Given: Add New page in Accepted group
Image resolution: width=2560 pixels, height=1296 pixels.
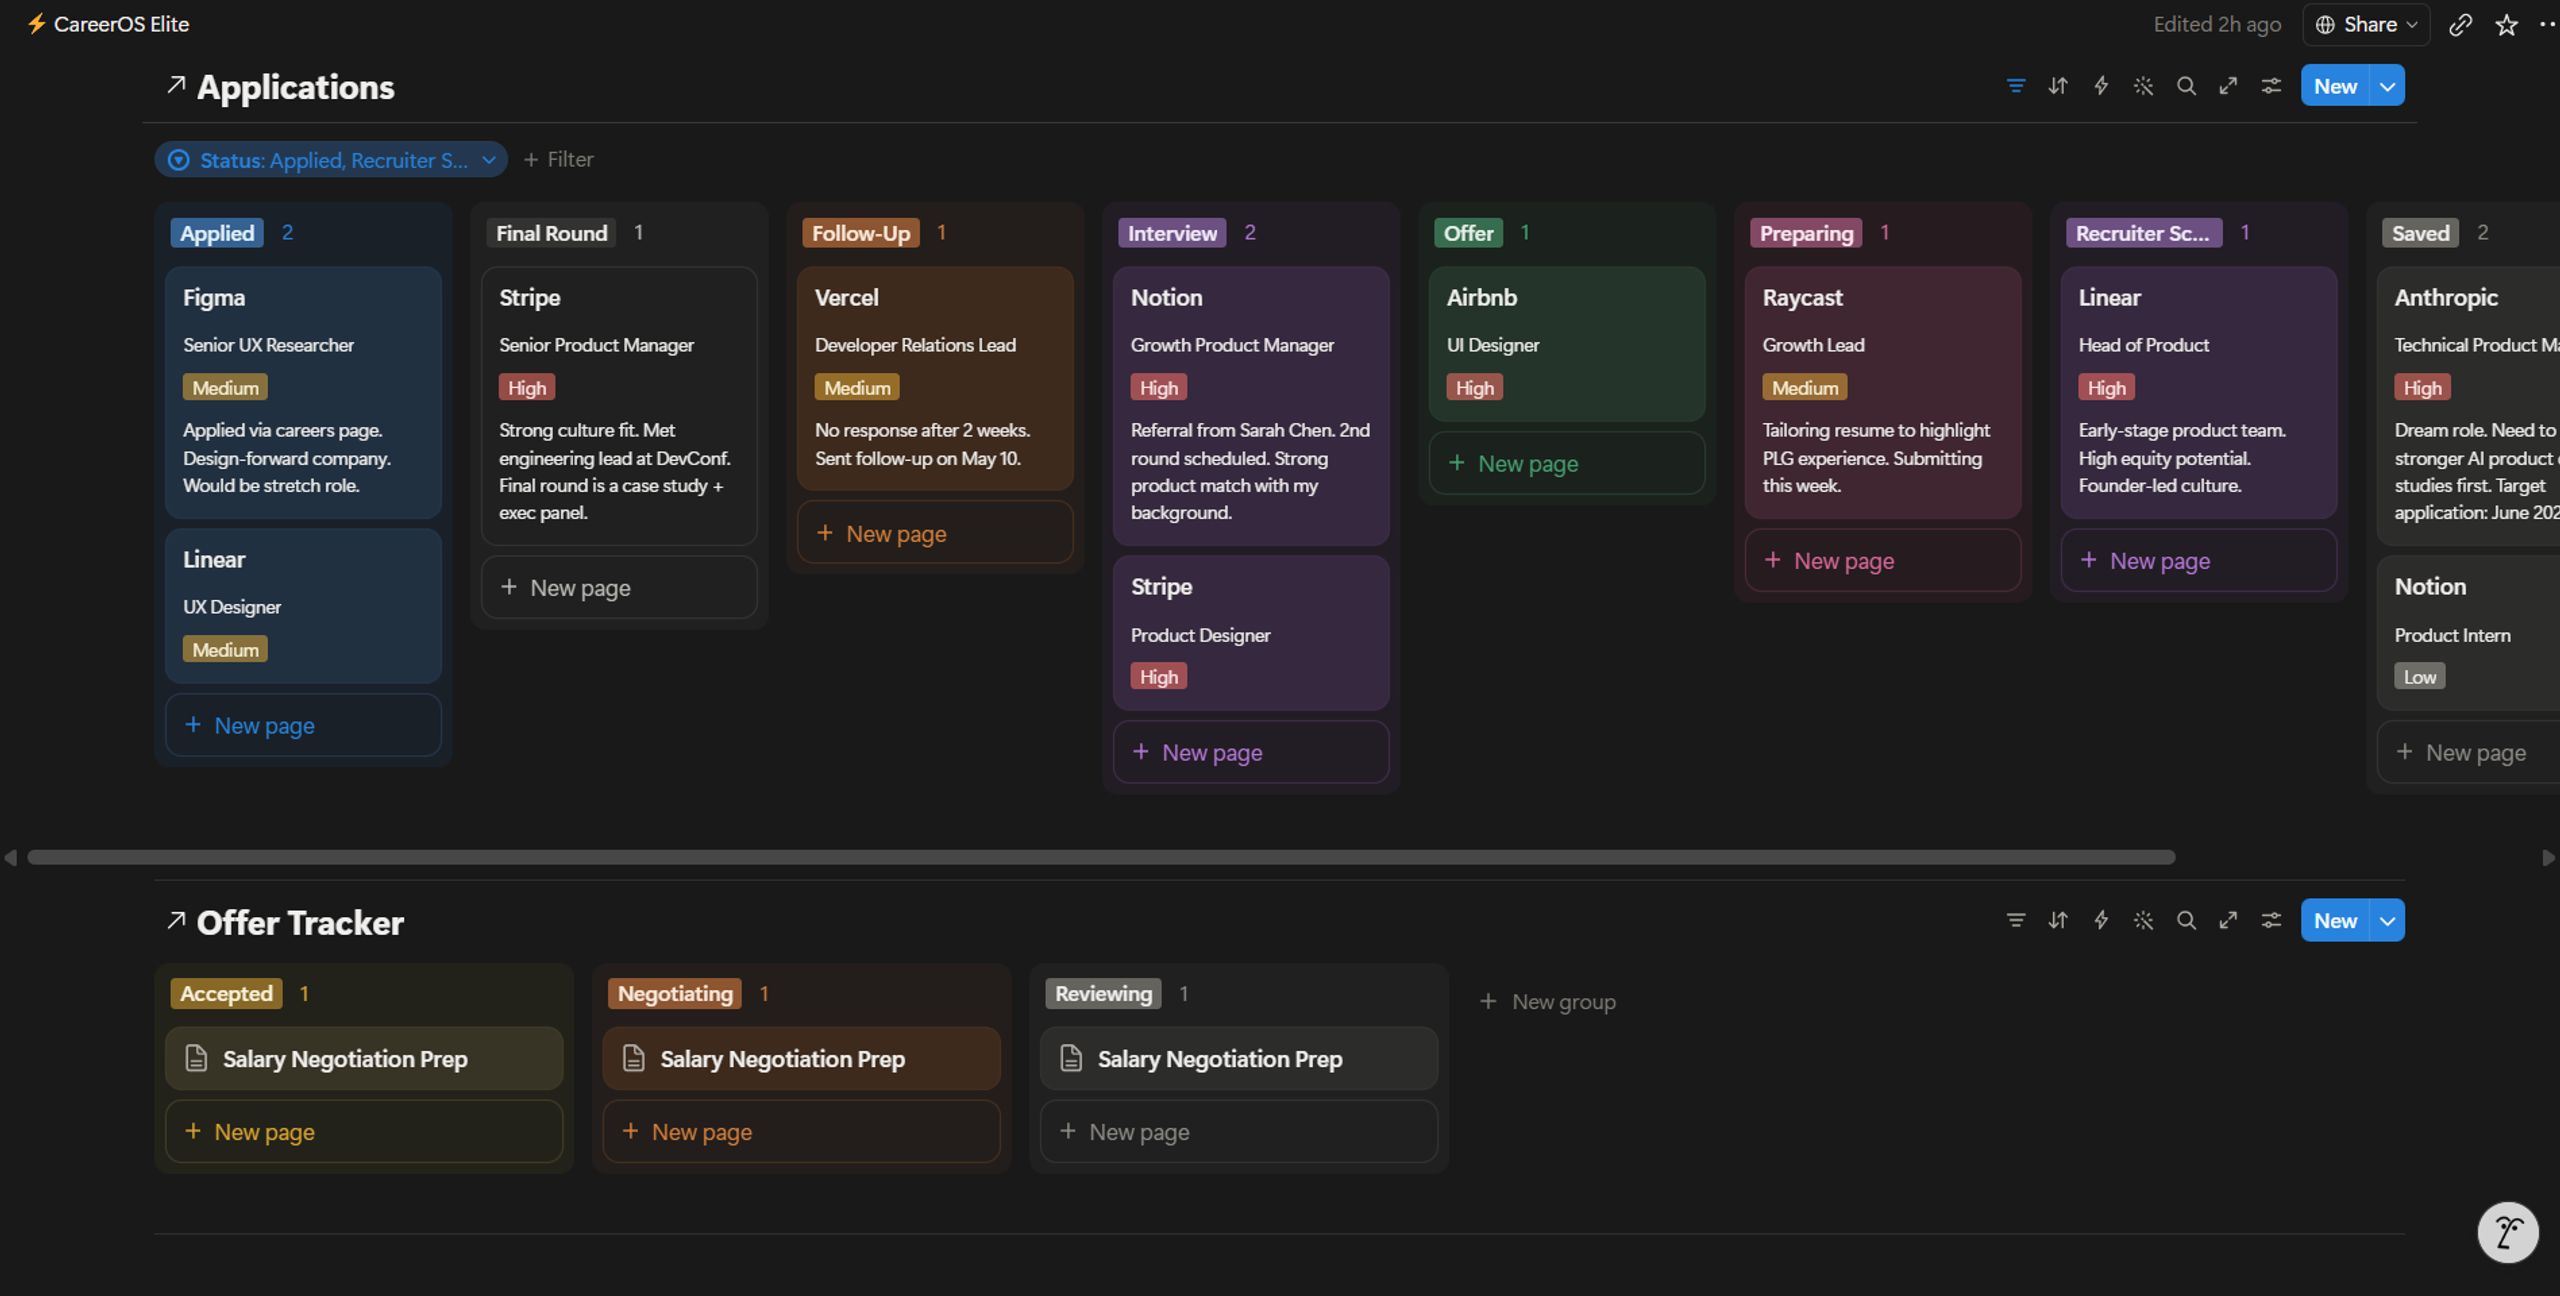Looking at the screenshot, I should coord(364,1131).
